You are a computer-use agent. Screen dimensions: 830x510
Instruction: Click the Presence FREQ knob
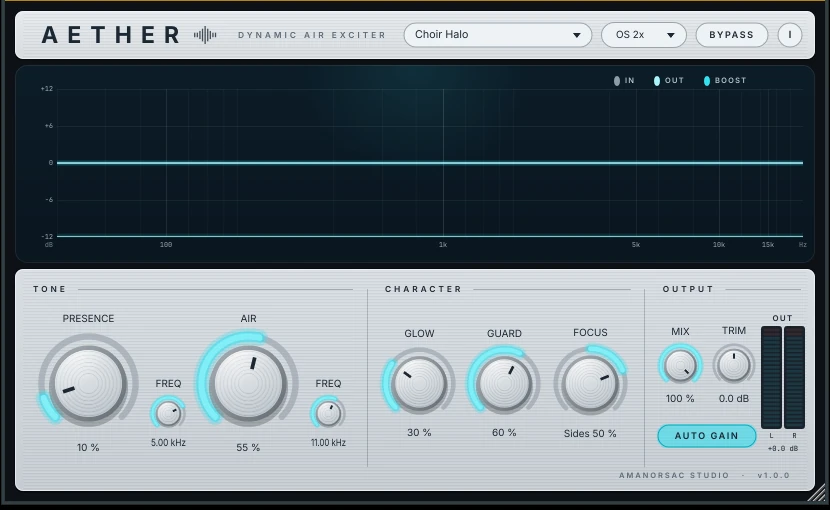(168, 413)
